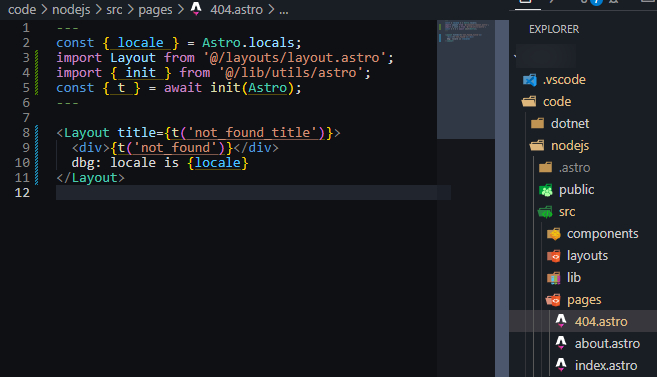Click the closing </Layout> tag

pos(91,178)
